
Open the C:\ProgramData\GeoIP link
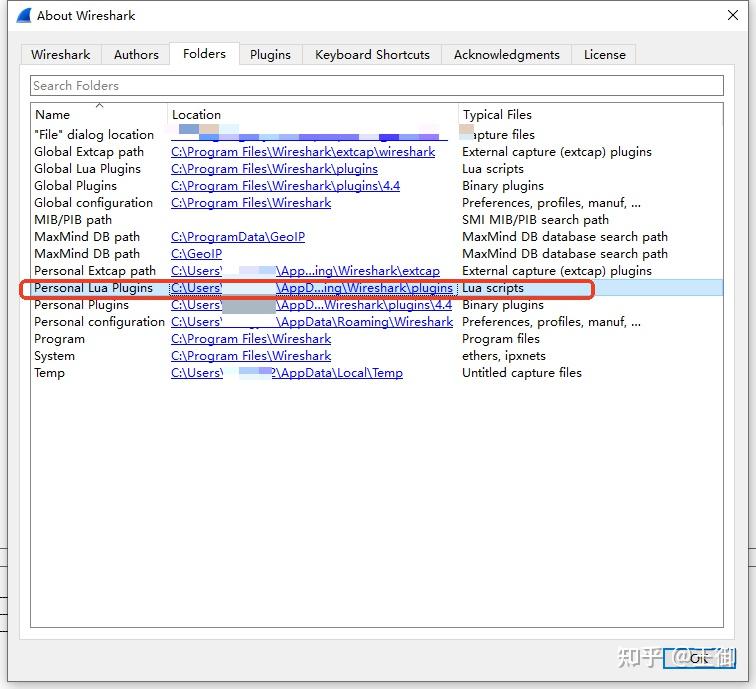pyautogui.click(x=238, y=237)
